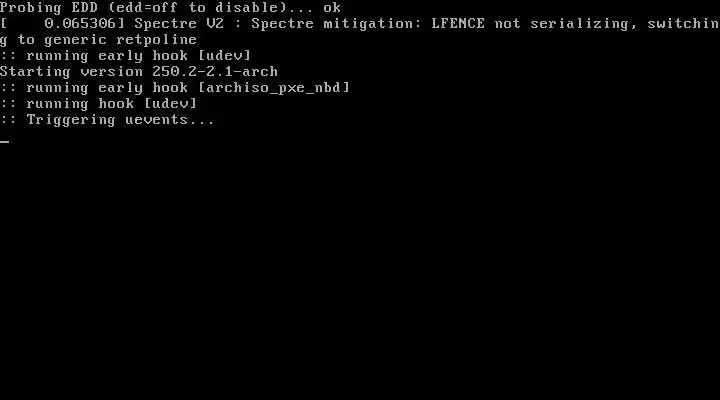The image size is (720, 400).
Task: Click '[udev]' in the early hook line
Action: (x=225, y=56)
